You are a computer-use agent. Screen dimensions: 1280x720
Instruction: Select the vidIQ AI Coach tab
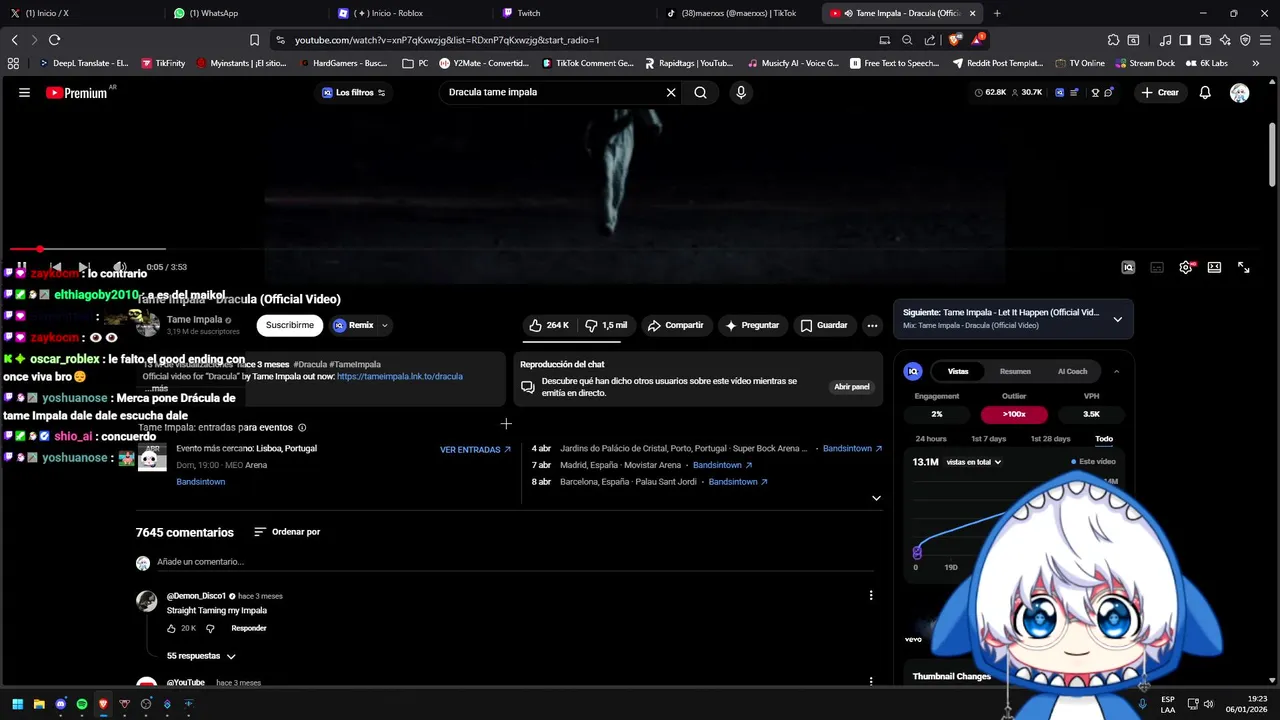1072,371
